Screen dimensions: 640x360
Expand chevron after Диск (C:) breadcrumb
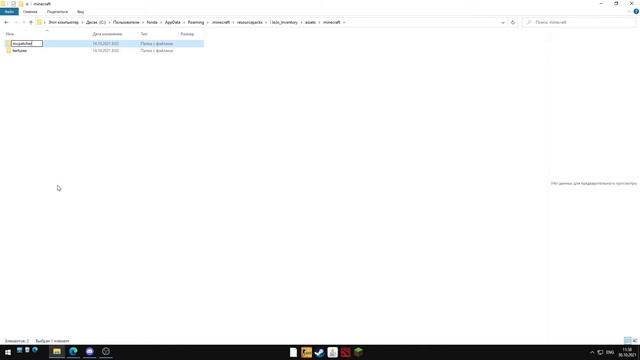click(x=109, y=22)
